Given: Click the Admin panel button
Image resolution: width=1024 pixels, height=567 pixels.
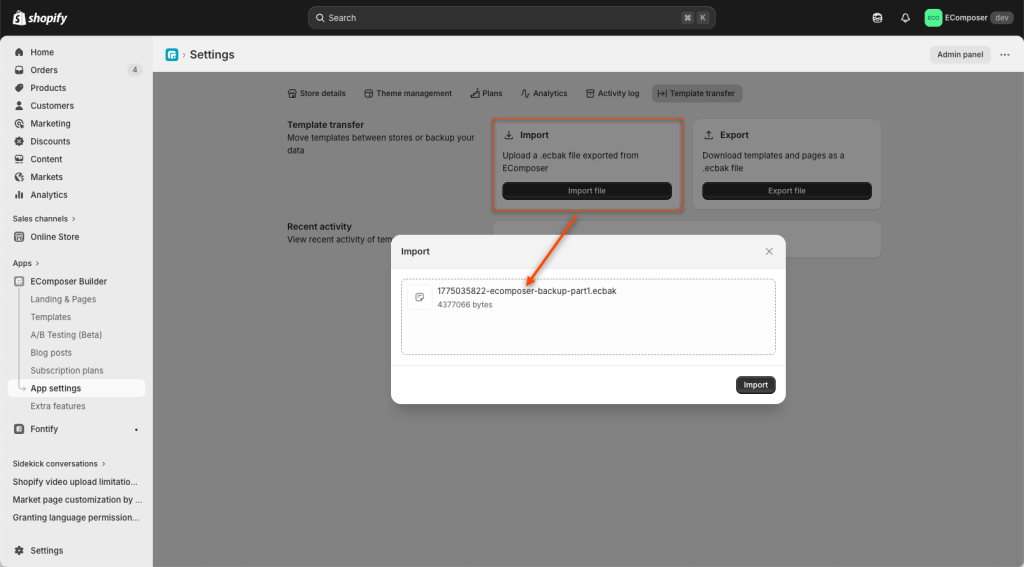Looking at the screenshot, I should click(959, 55).
